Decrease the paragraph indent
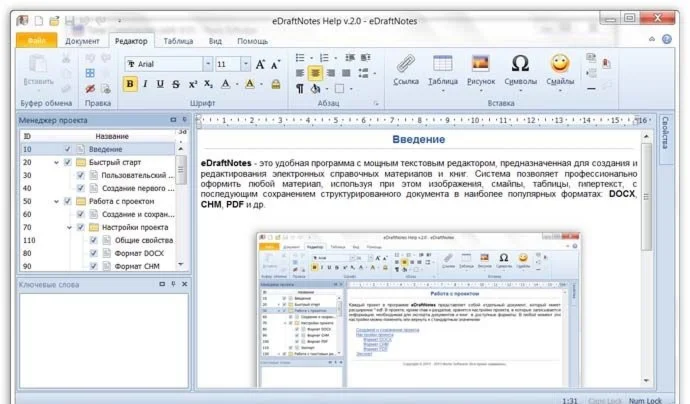The width and height of the screenshot is (690, 404). [x=350, y=57]
